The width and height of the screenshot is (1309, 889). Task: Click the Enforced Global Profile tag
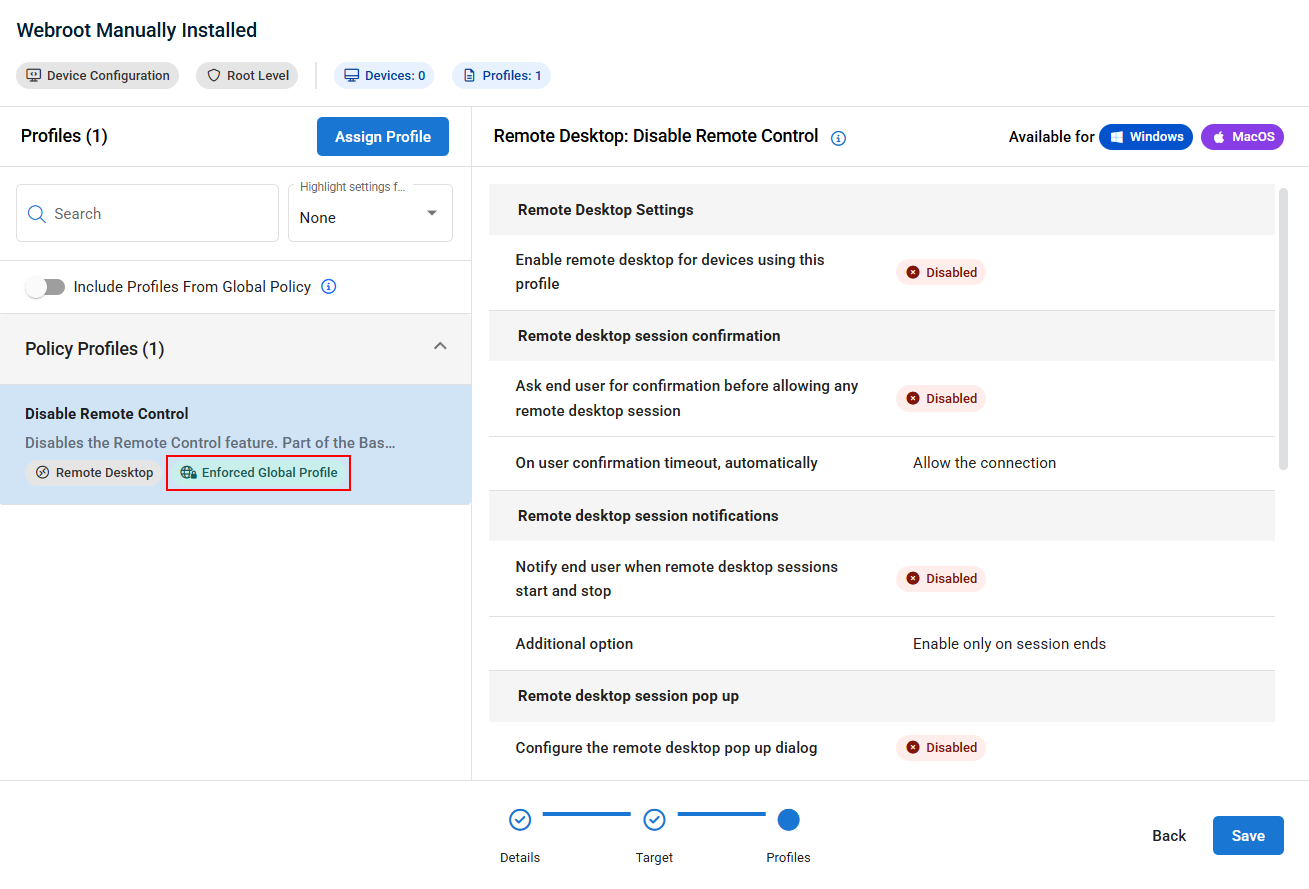tap(259, 473)
